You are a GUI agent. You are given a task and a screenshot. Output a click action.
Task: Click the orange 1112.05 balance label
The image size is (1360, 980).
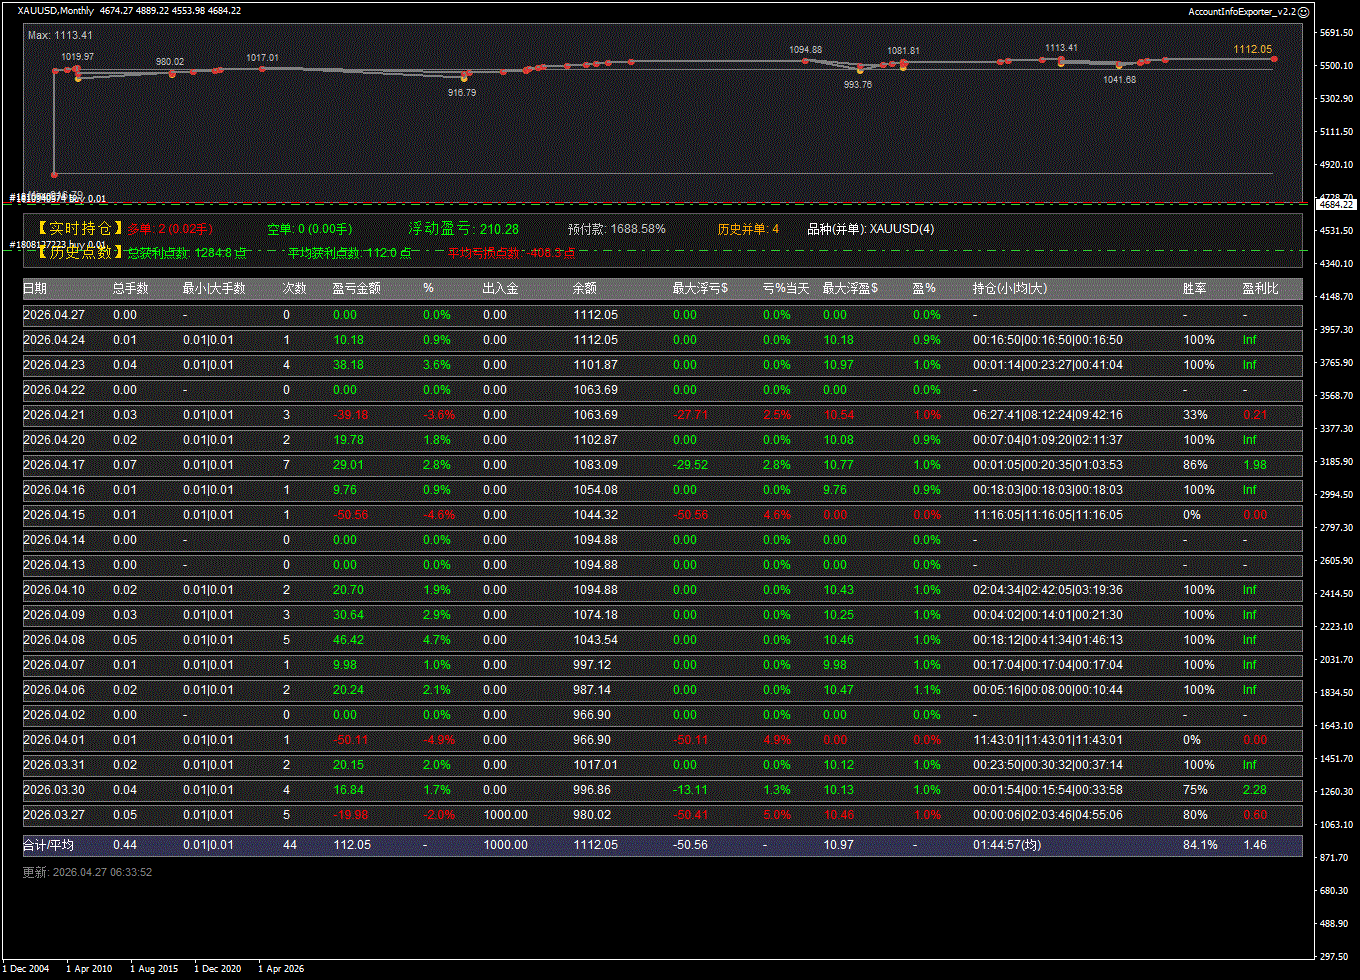(x=1252, y=49)
